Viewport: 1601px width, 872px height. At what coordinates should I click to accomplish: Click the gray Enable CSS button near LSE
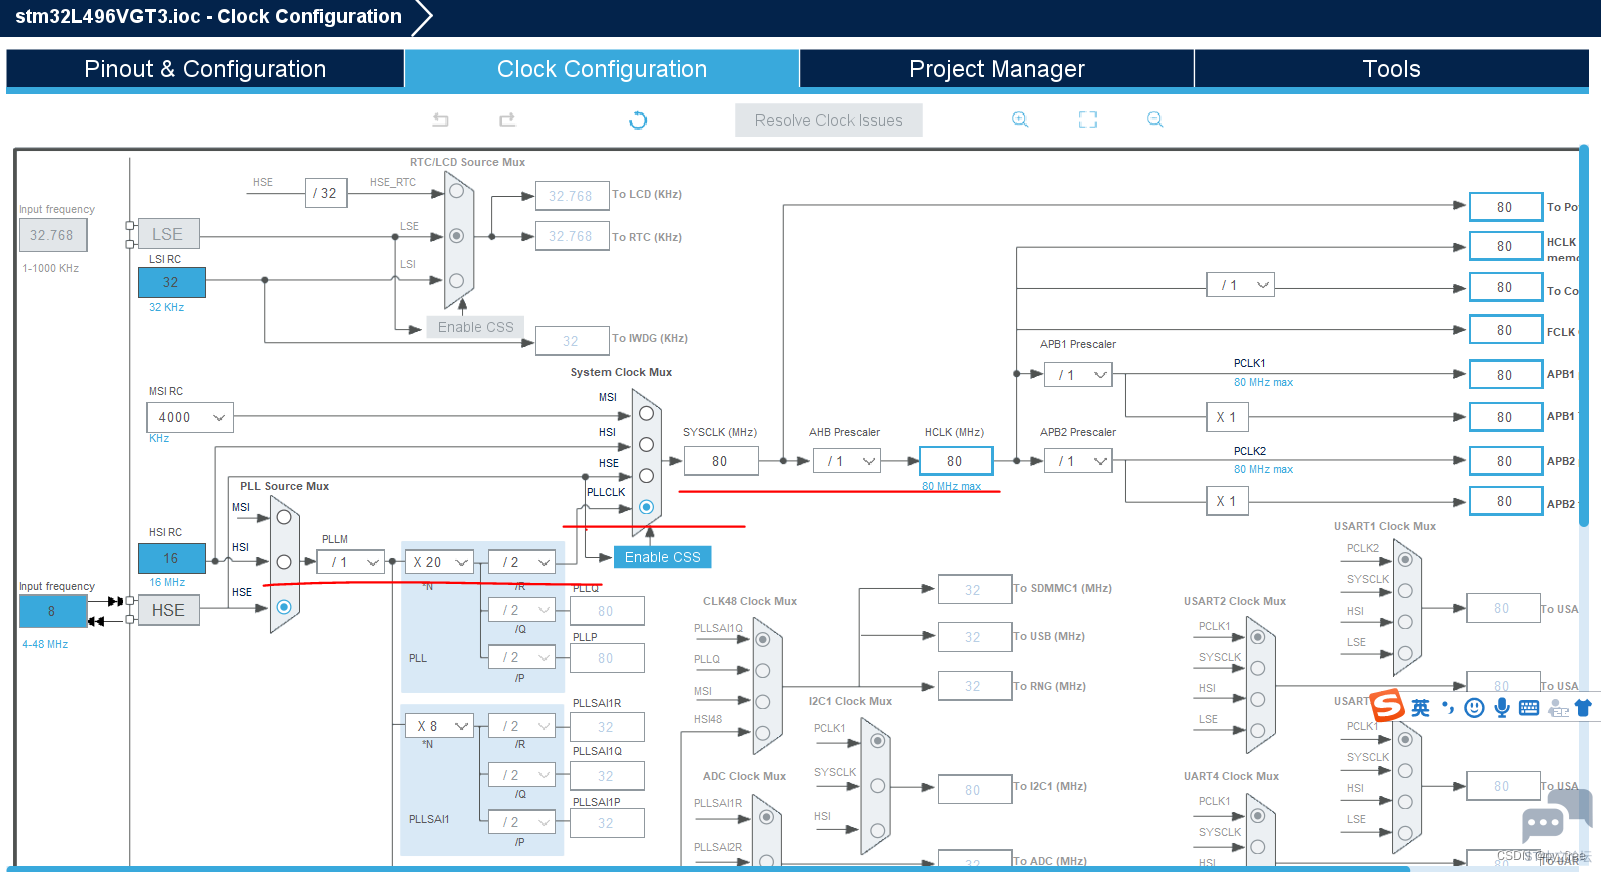click(476, 327)
